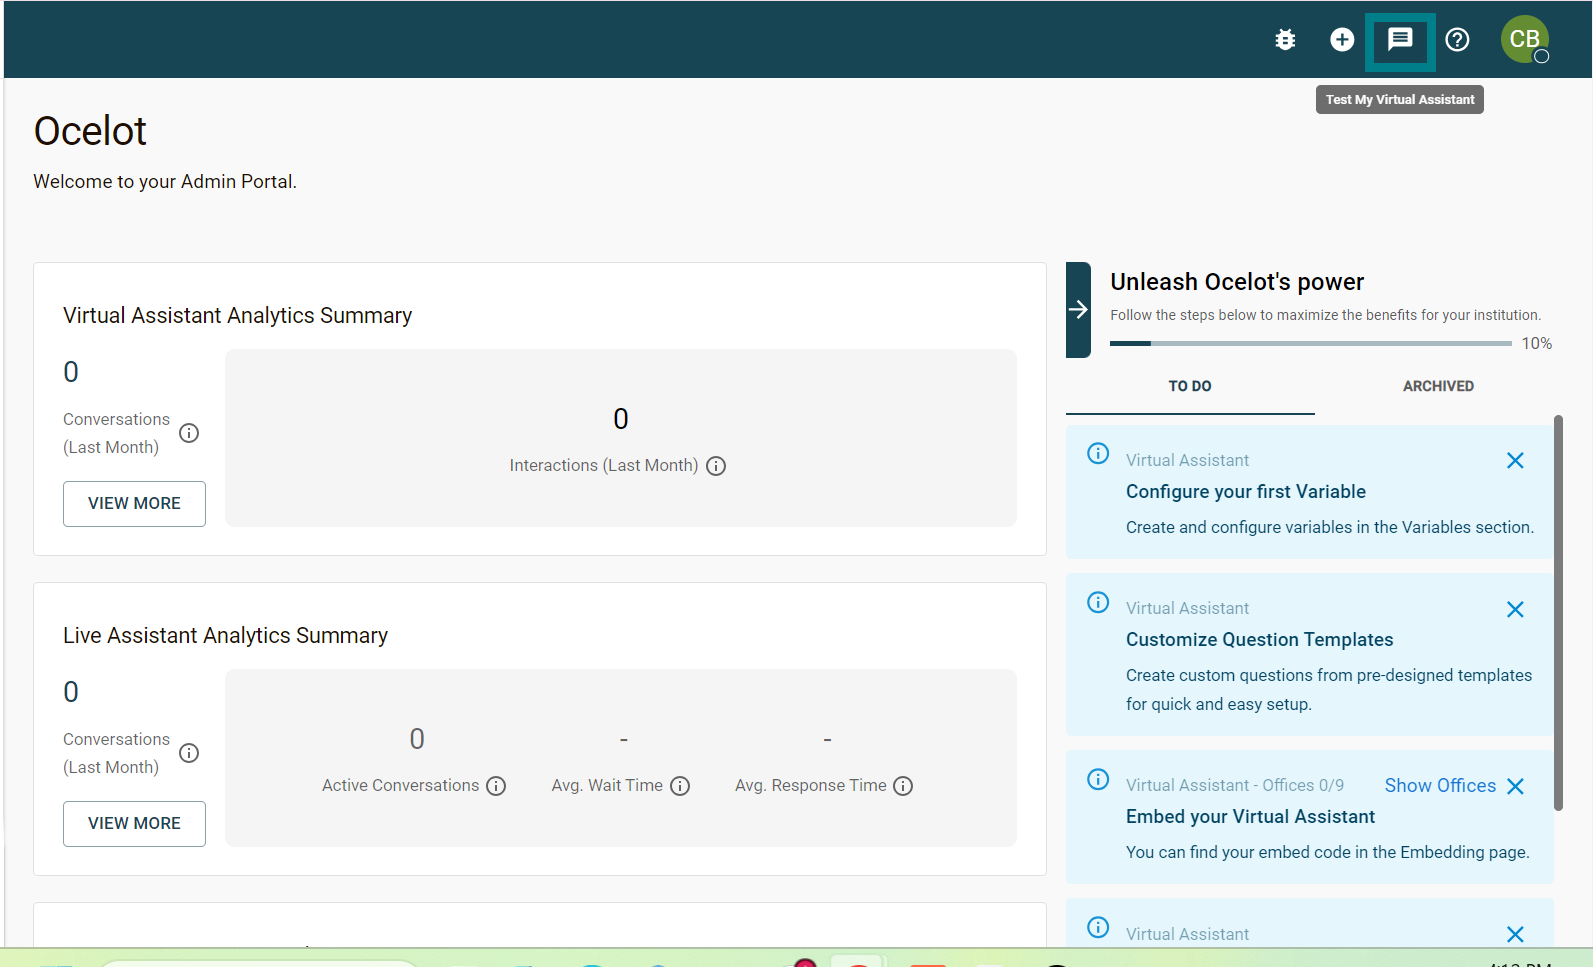Click the 10% setup progress bar

(1311, 343)
